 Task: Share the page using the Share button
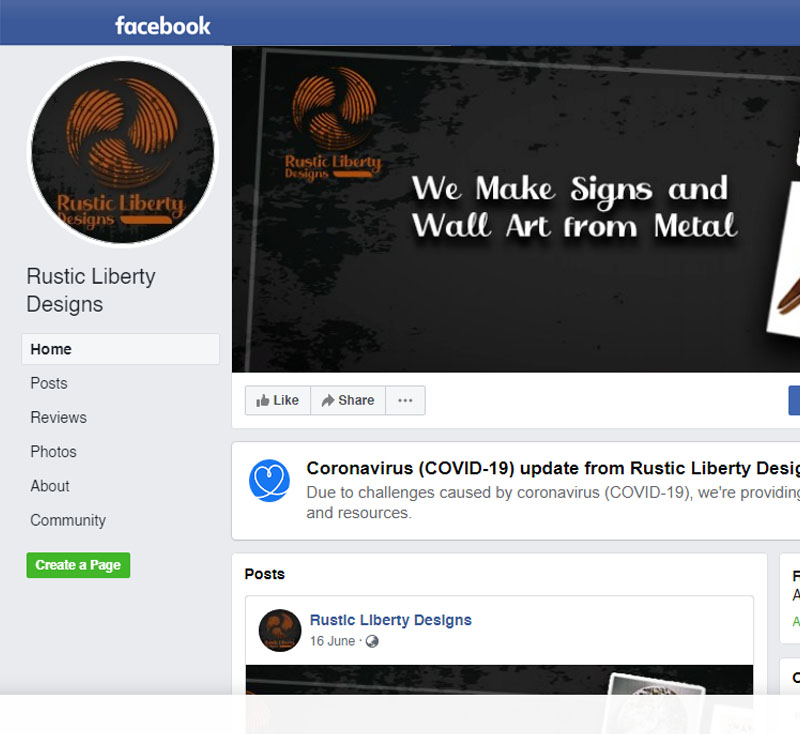[x=347, y=400]
